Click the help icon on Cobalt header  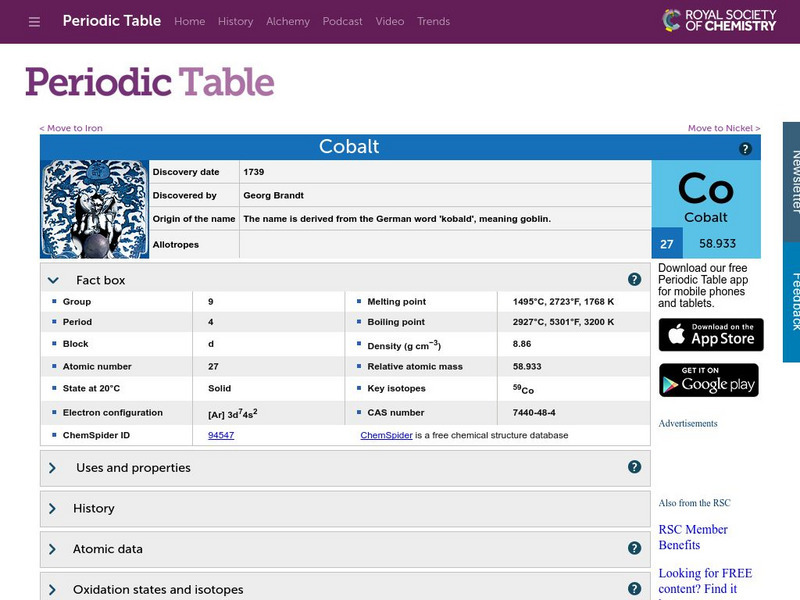tap(745, 147)
